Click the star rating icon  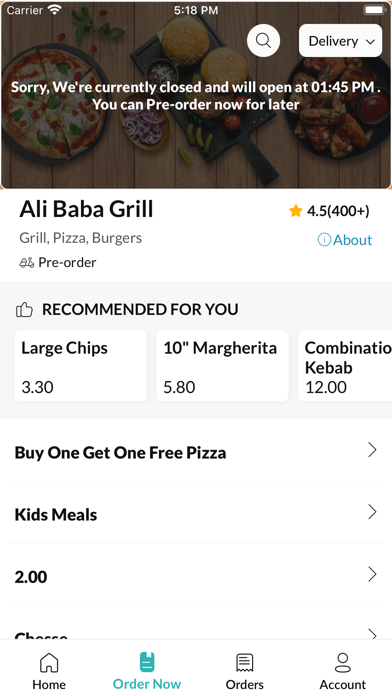(296, 211)
